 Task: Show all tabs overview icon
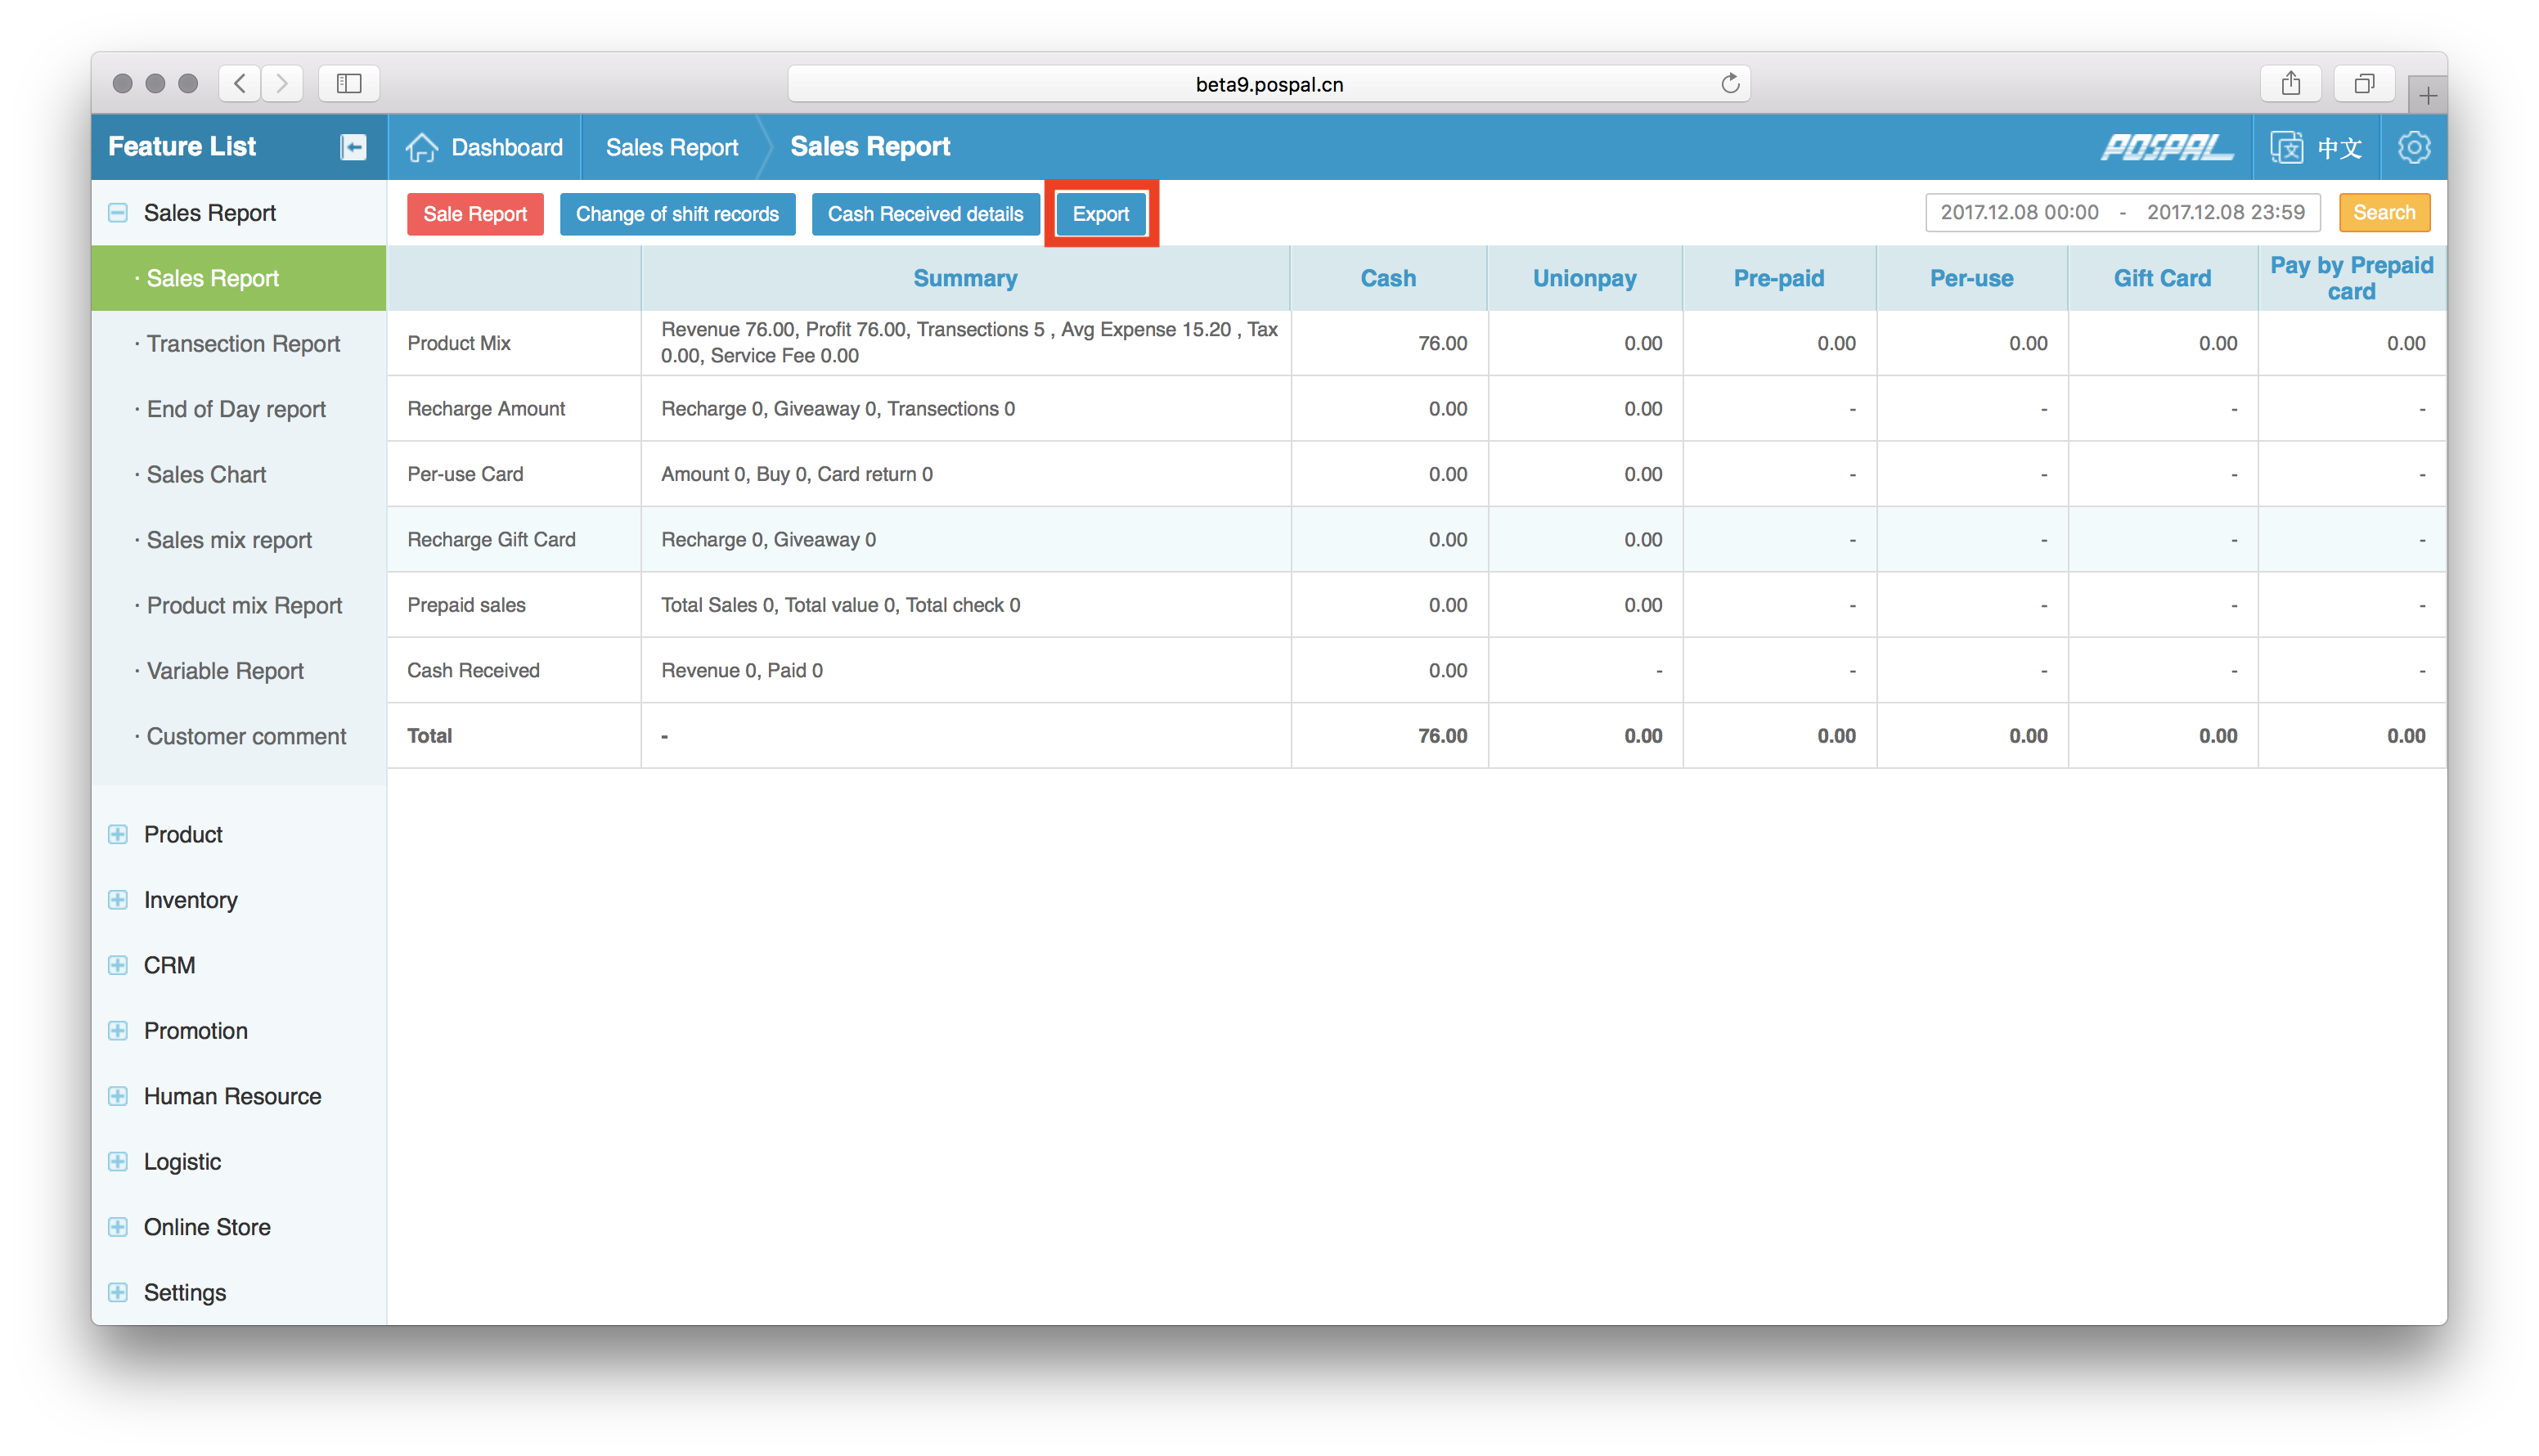[x=2363, y=84]
